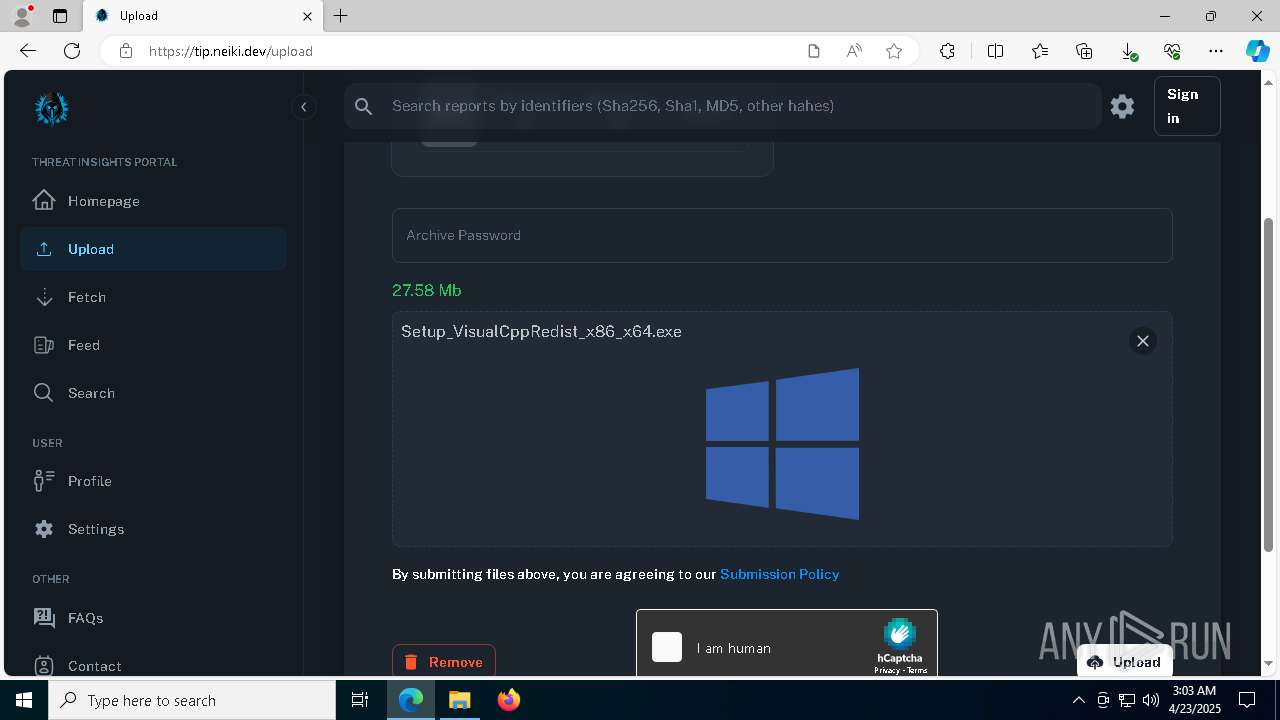
Task: Select Upload in the sidebar
Action: pyautogui.click(x=153, y=249)
